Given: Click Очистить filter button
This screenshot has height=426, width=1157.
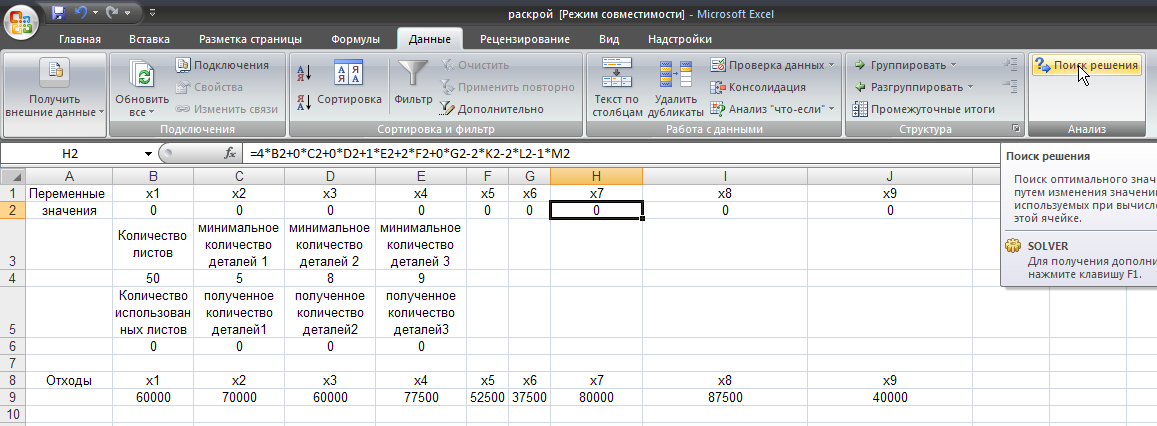Looking at the screenshot, I should 474,65.
